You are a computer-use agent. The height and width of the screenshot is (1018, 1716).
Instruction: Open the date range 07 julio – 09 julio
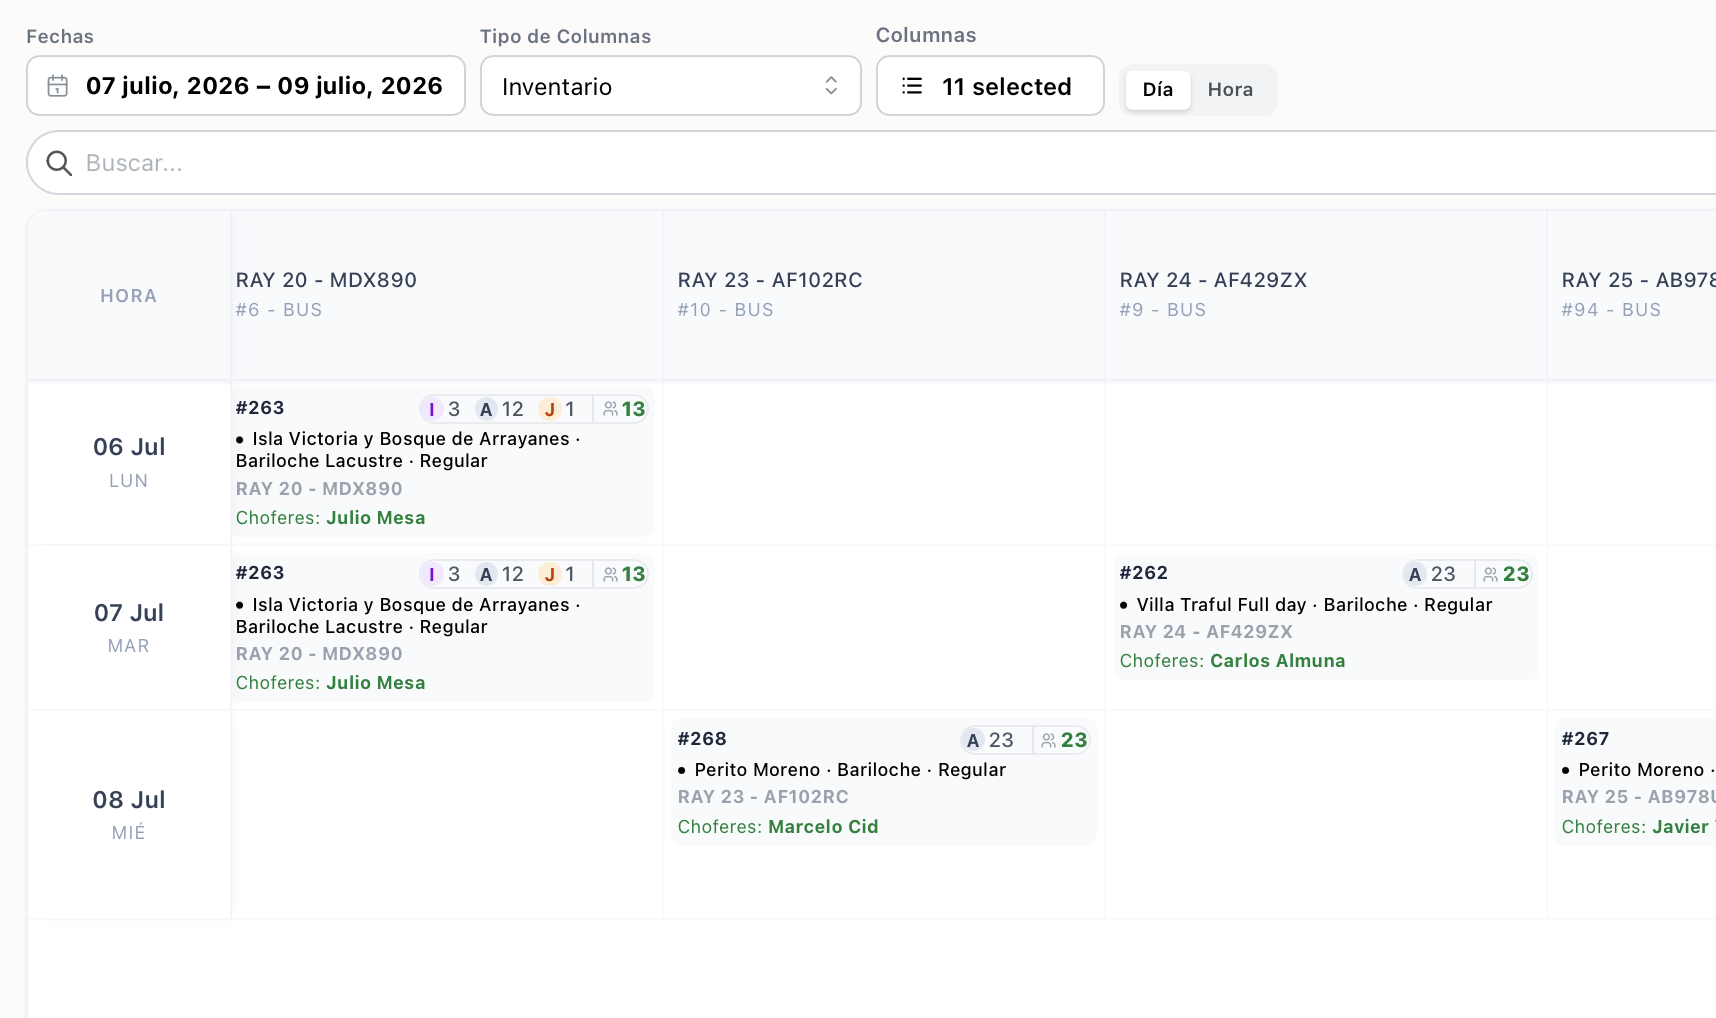coord(246,86)
